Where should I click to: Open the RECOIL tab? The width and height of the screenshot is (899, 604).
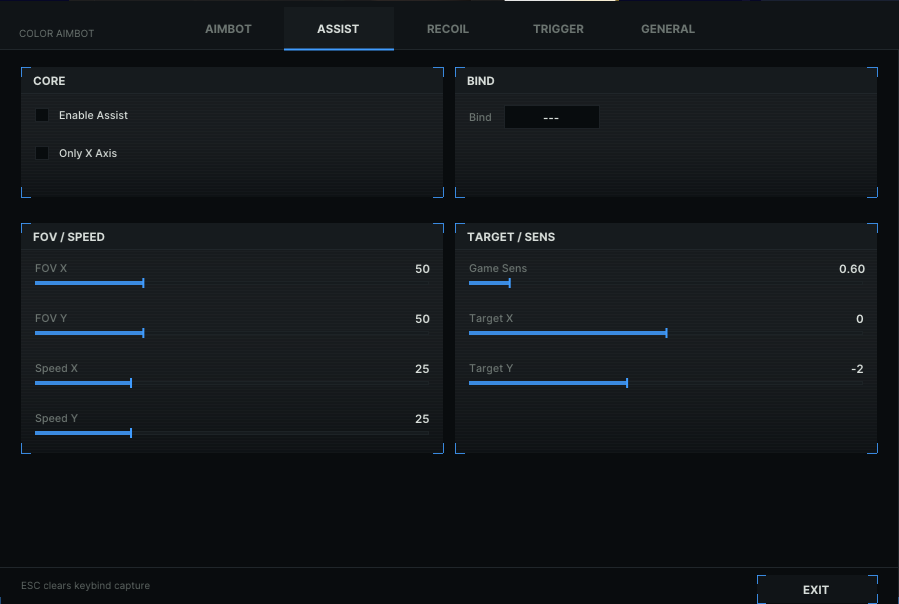[x=448, y=29]
